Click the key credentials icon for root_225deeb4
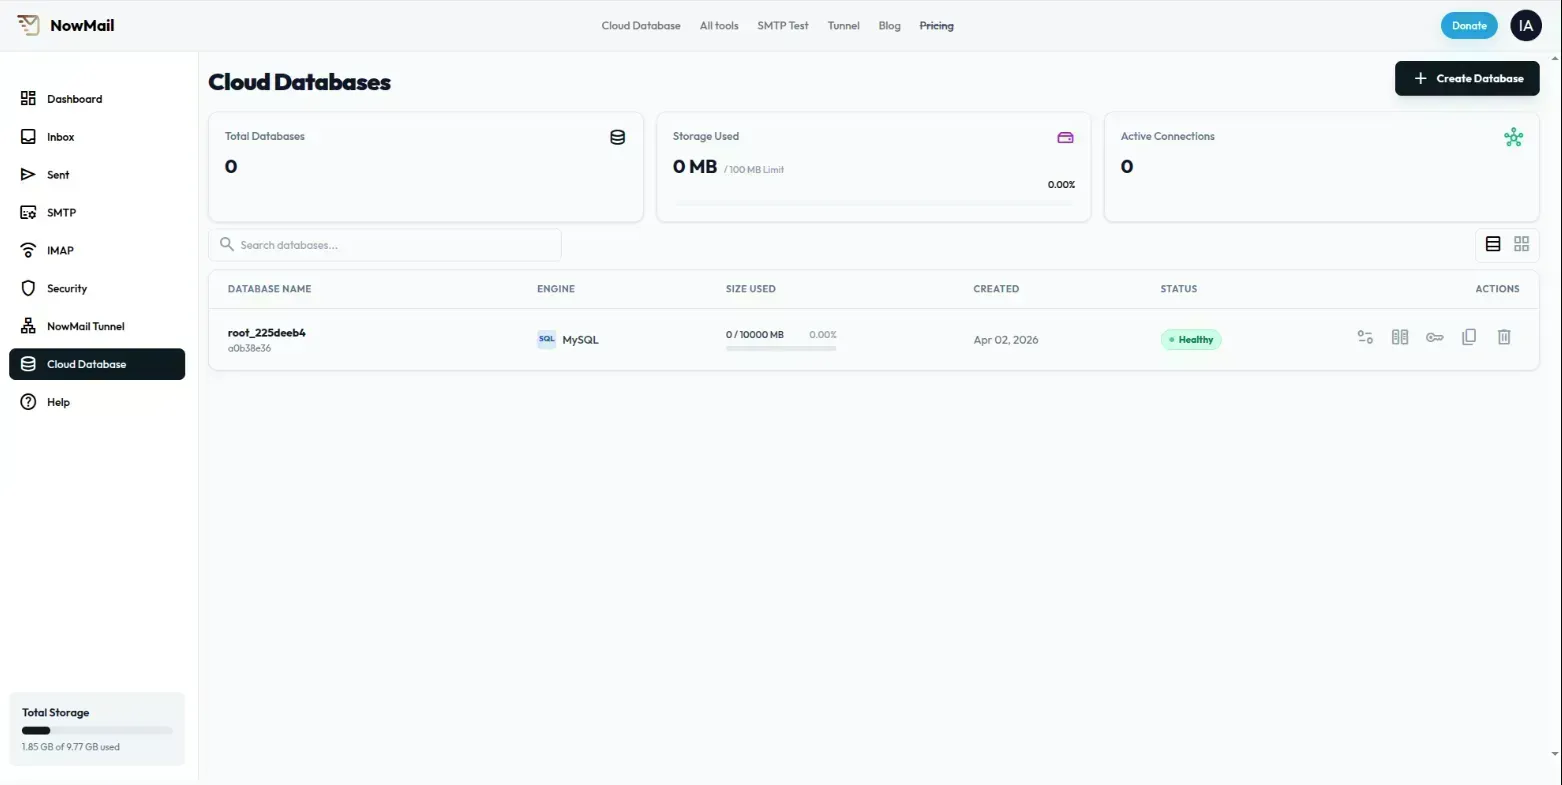This screenshot has height=785, width=1562. click(x=1434, y=338)
